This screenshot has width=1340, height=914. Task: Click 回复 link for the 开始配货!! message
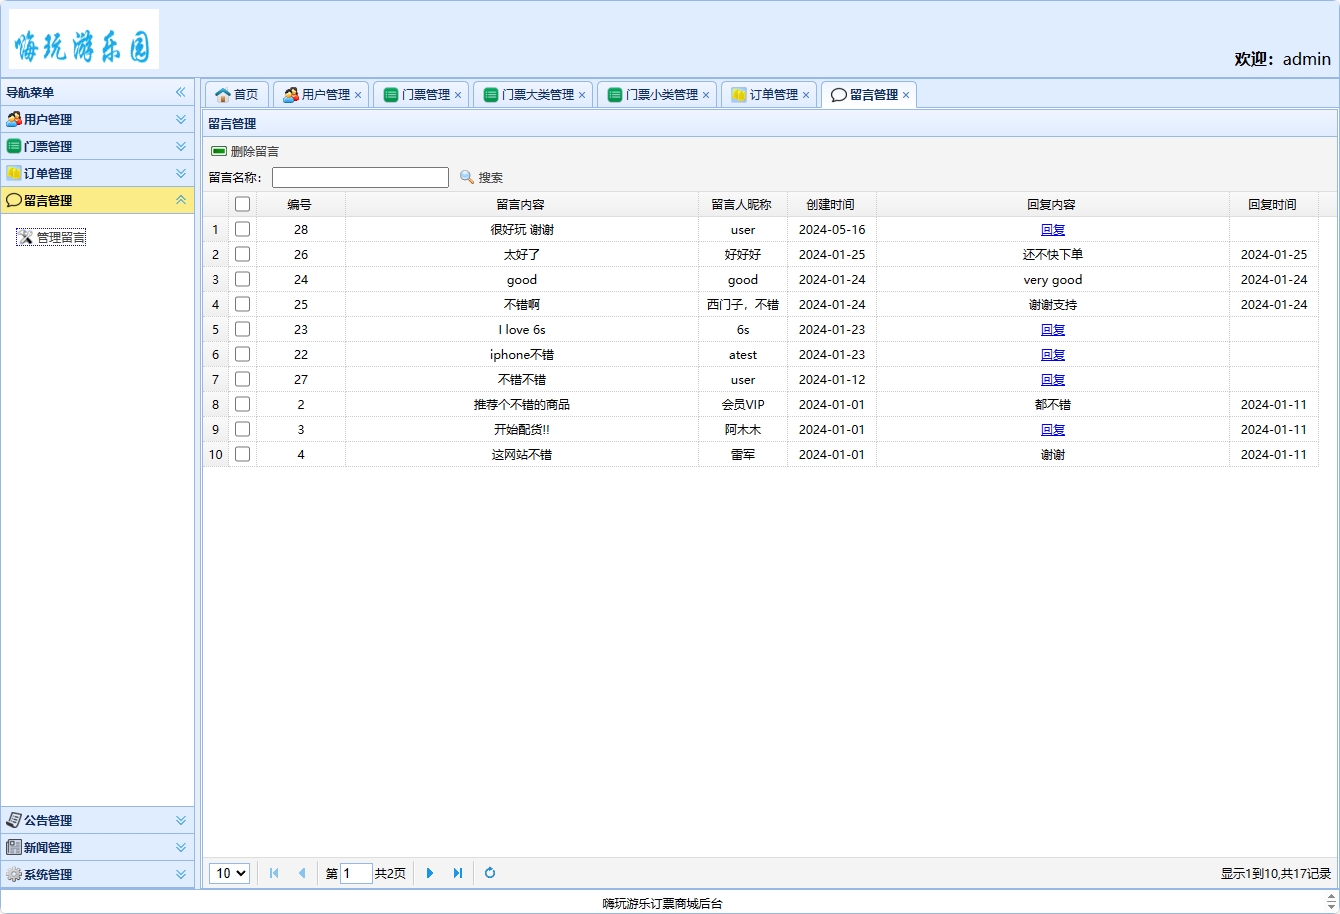pos(1053,429)
